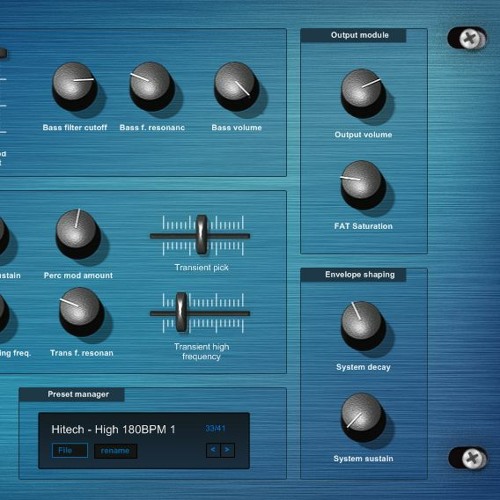
Task: Click the bottom-right rack screw
Action: click(472, 458)
